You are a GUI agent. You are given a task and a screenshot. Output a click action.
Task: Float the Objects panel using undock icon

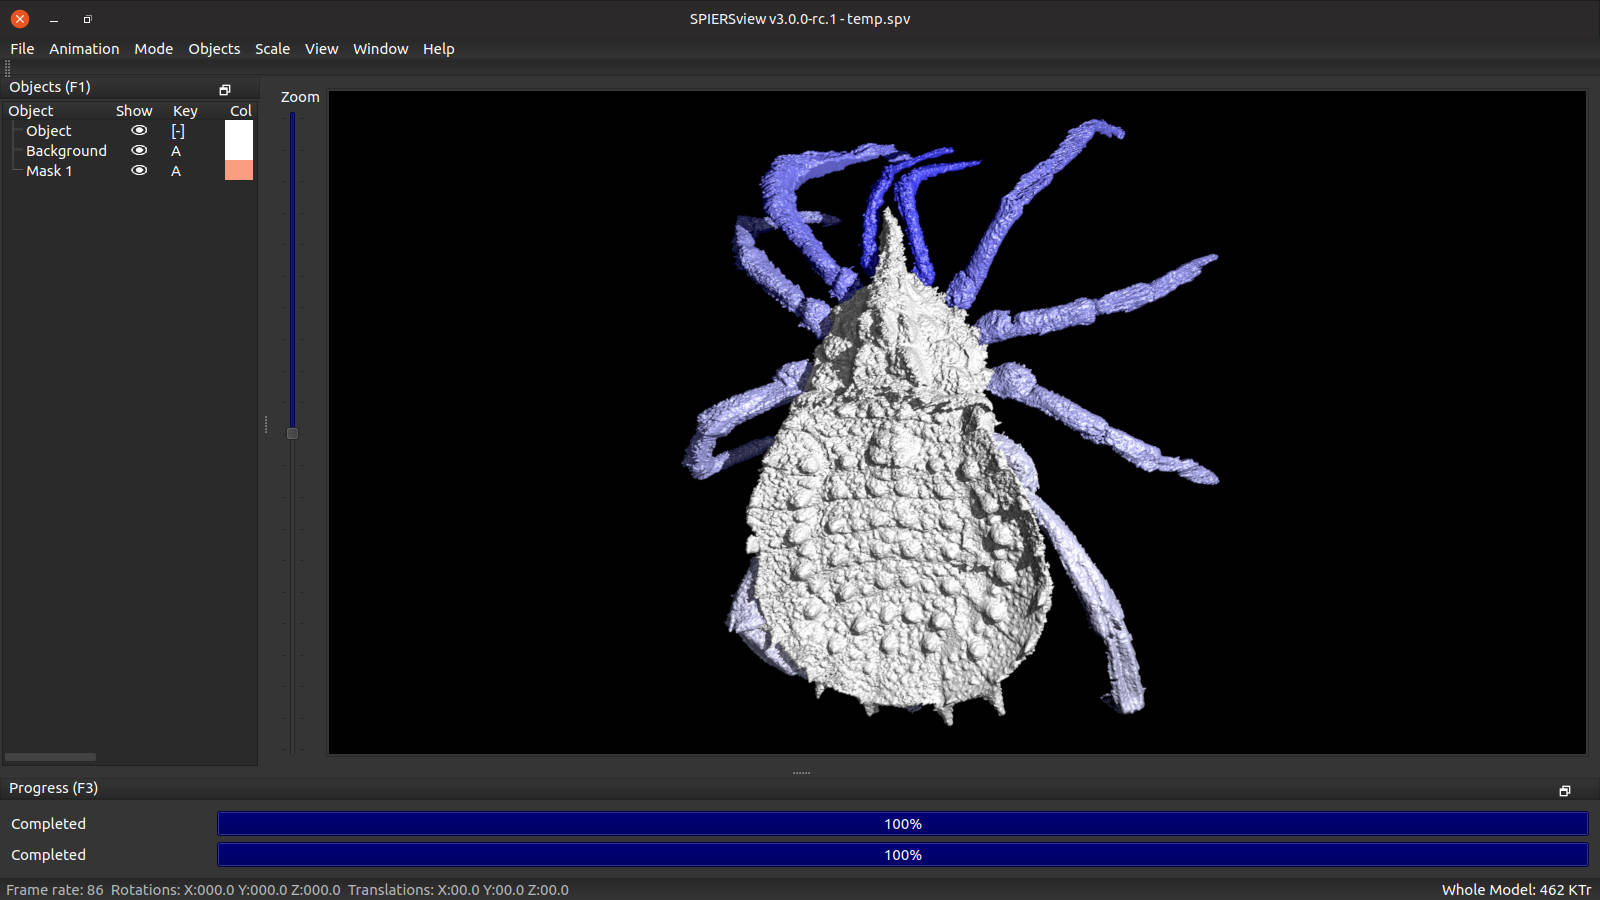click(x=225, y=90)
